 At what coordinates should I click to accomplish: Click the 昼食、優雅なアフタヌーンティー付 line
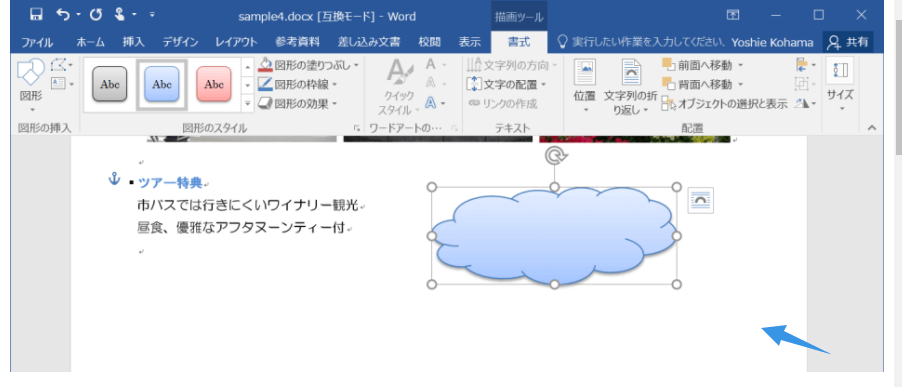[x=240, y=228]
